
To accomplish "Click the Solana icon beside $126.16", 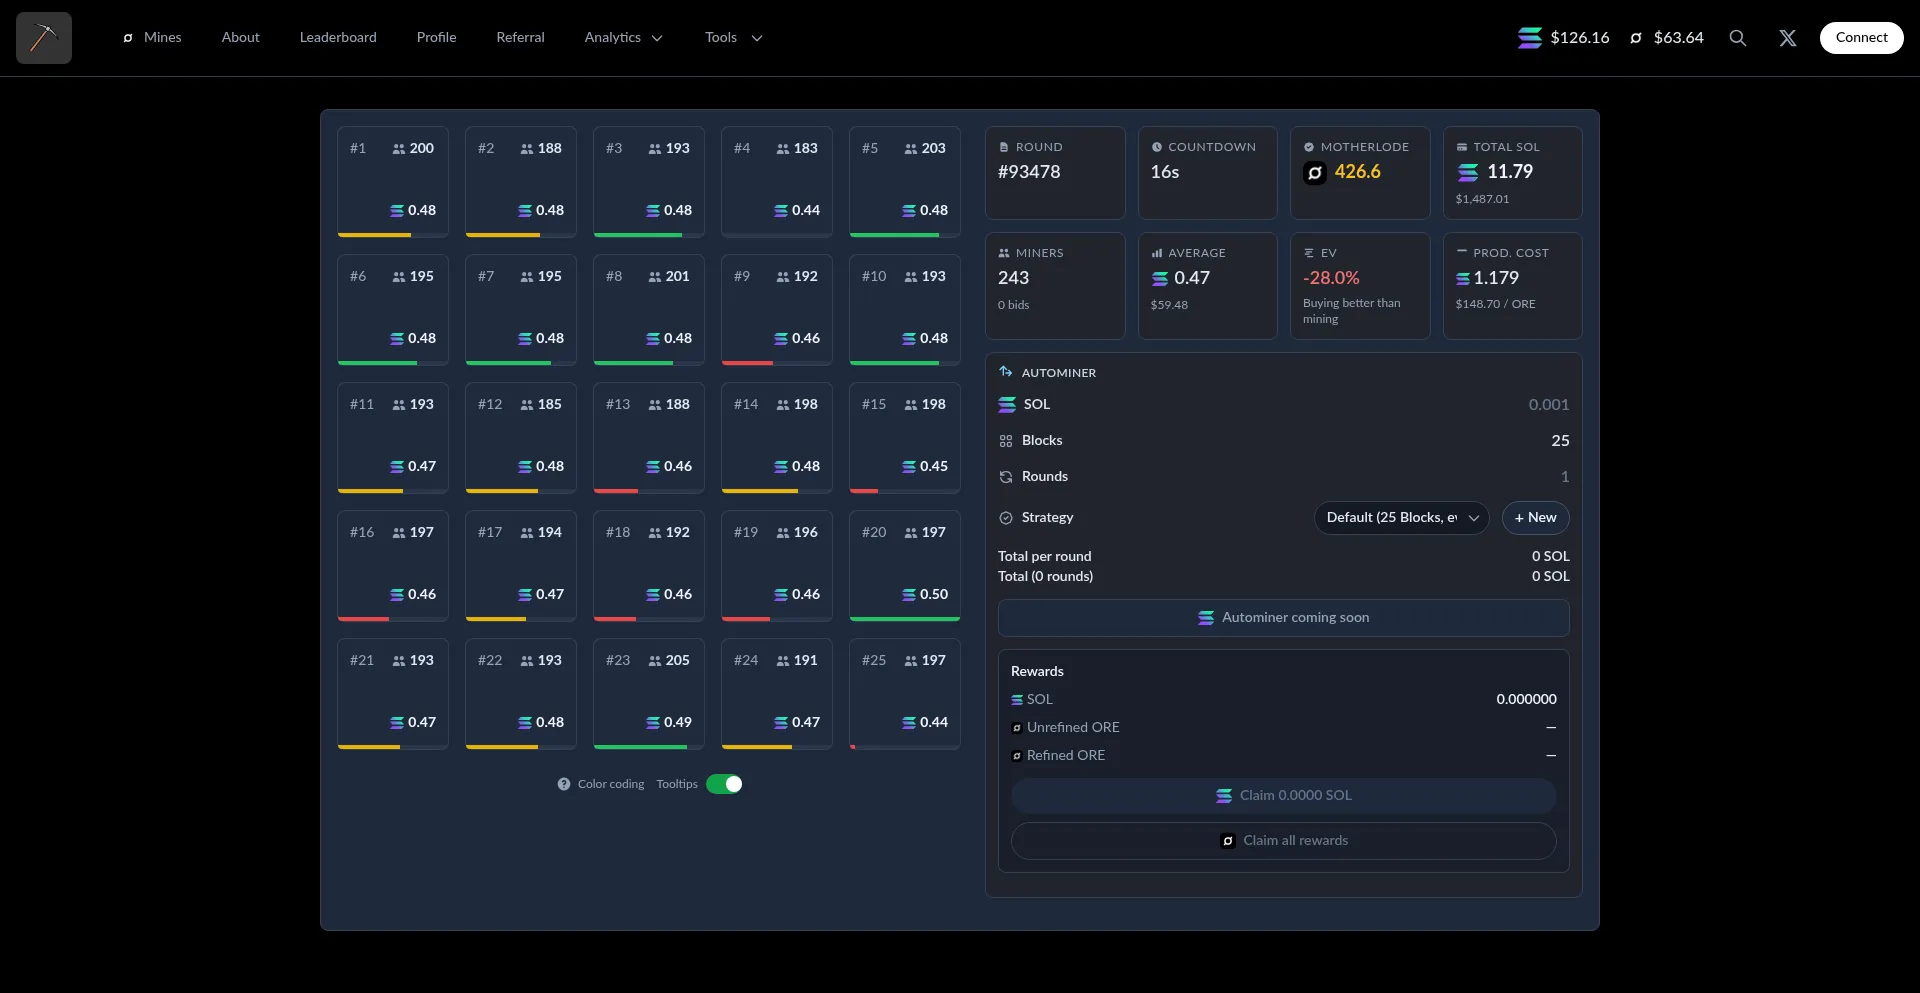I will (1529, 38).
